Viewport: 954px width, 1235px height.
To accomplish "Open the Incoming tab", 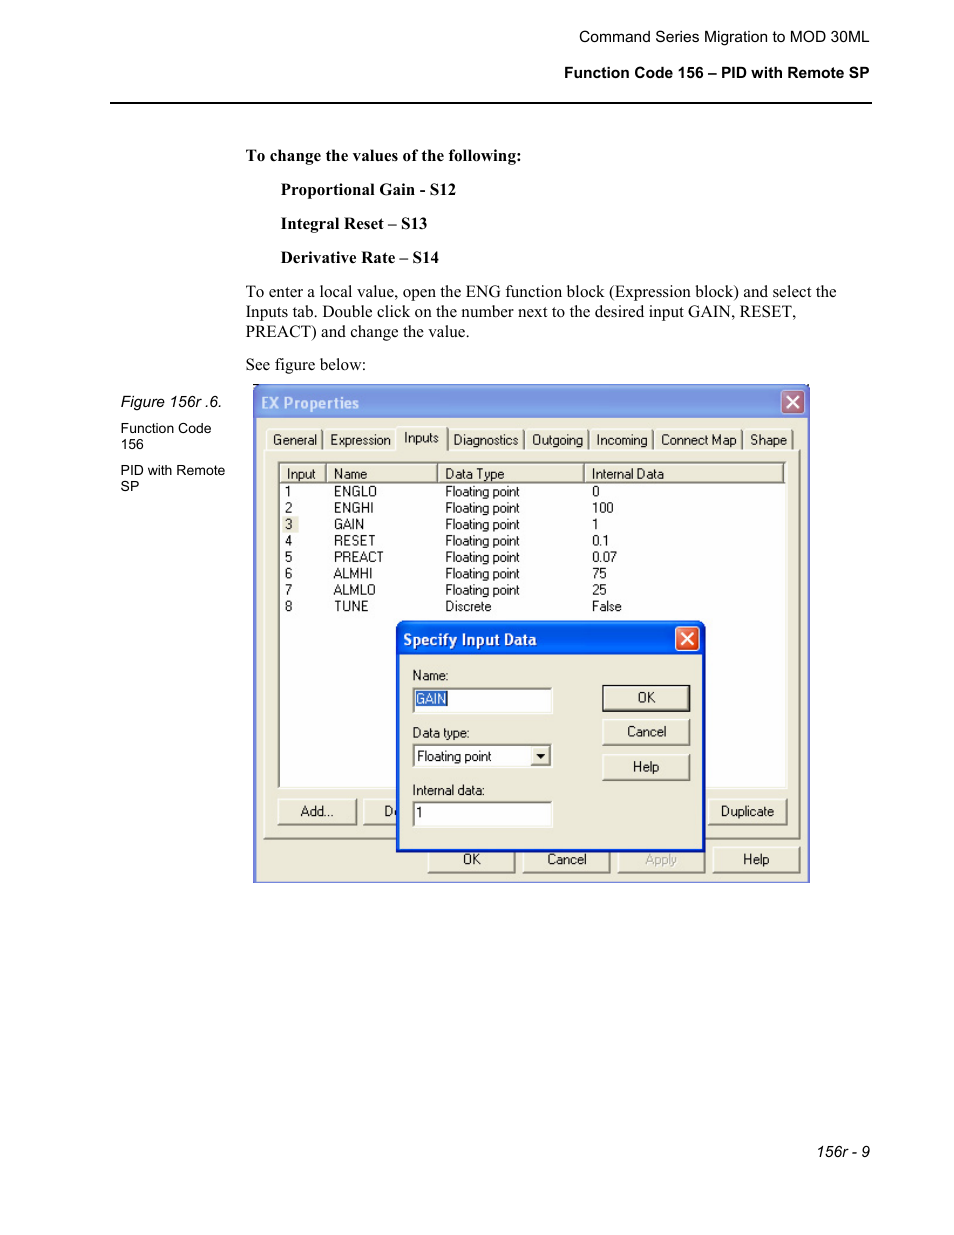I will [622, 440].
